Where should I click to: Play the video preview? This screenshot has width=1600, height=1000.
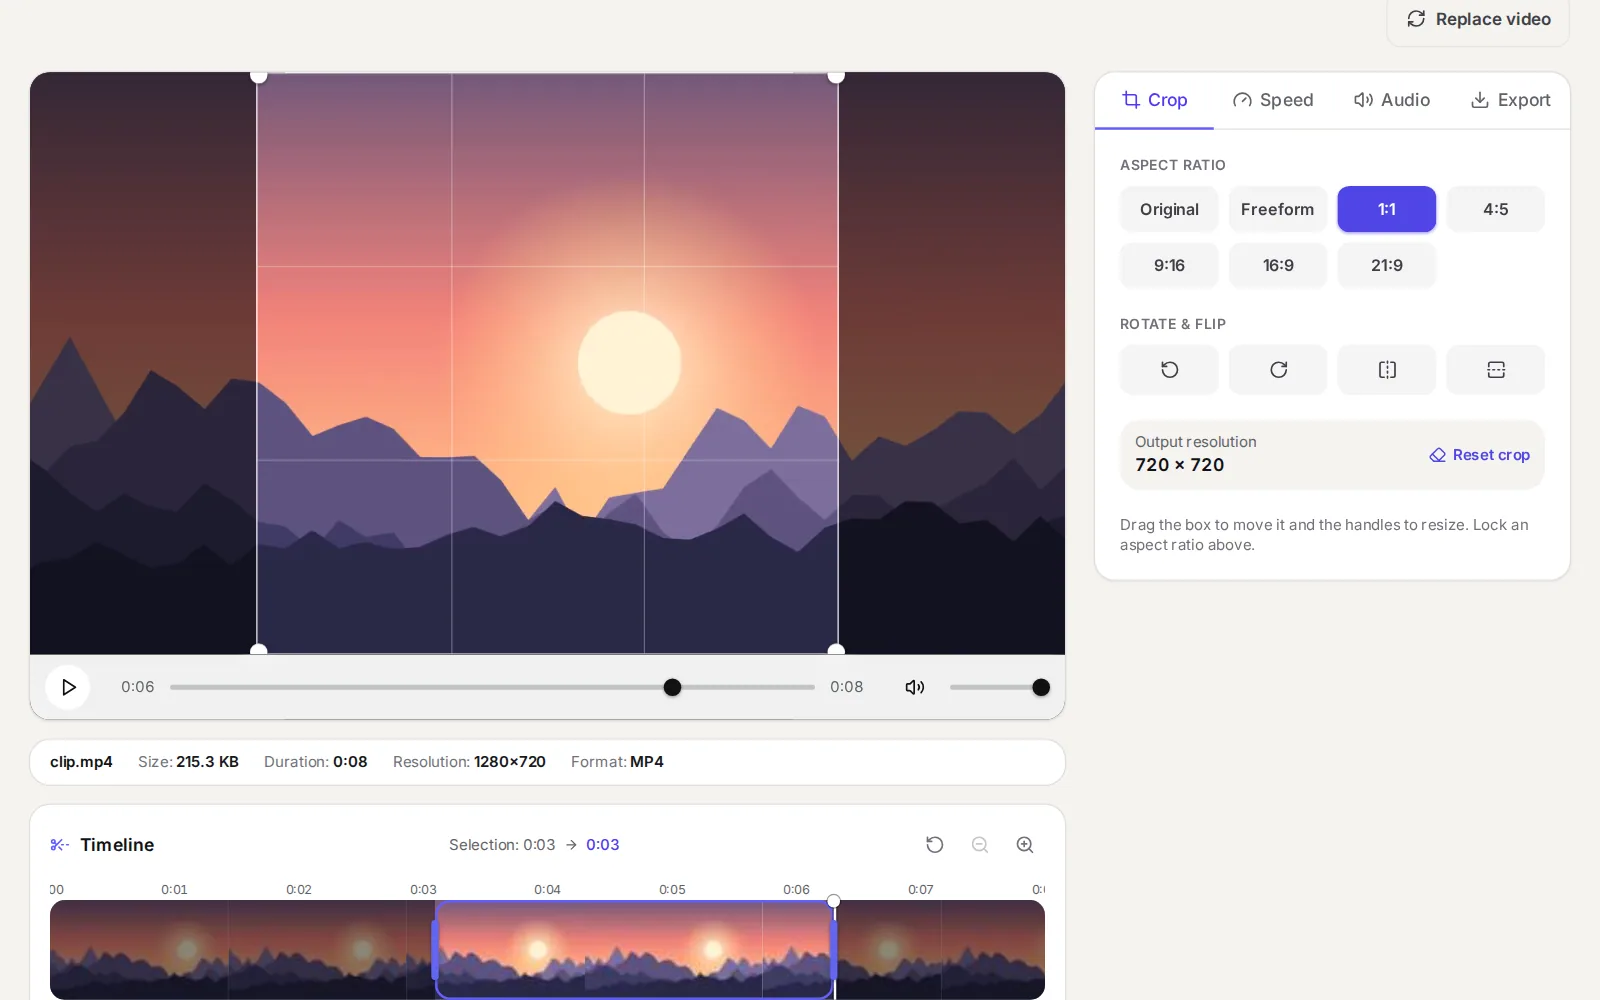tap(68, 687)
